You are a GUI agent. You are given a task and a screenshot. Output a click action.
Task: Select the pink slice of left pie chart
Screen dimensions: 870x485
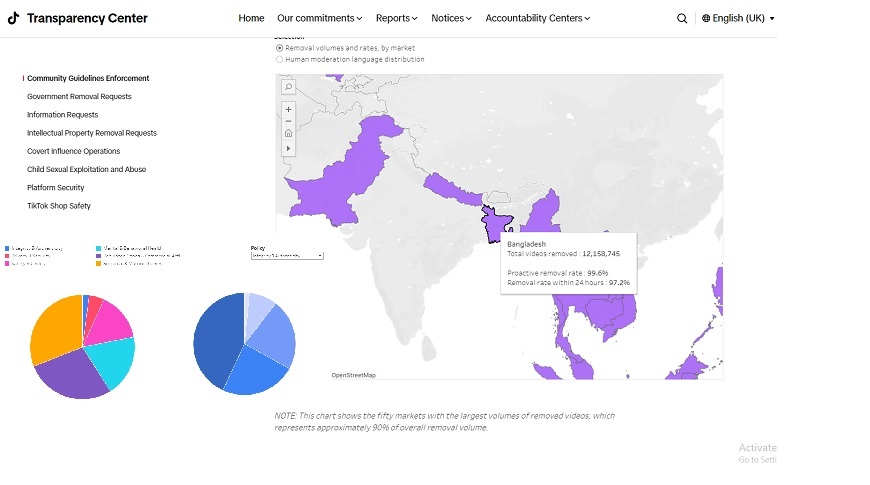[x=111, y=325]
